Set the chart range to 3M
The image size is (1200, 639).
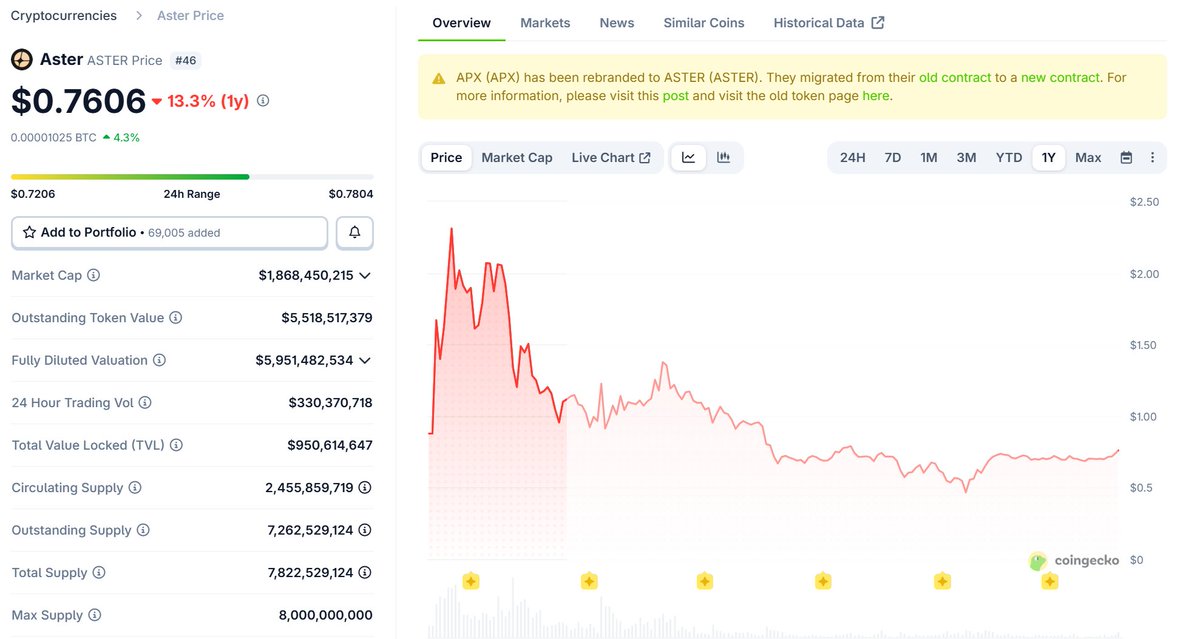(x=966, y=158)
